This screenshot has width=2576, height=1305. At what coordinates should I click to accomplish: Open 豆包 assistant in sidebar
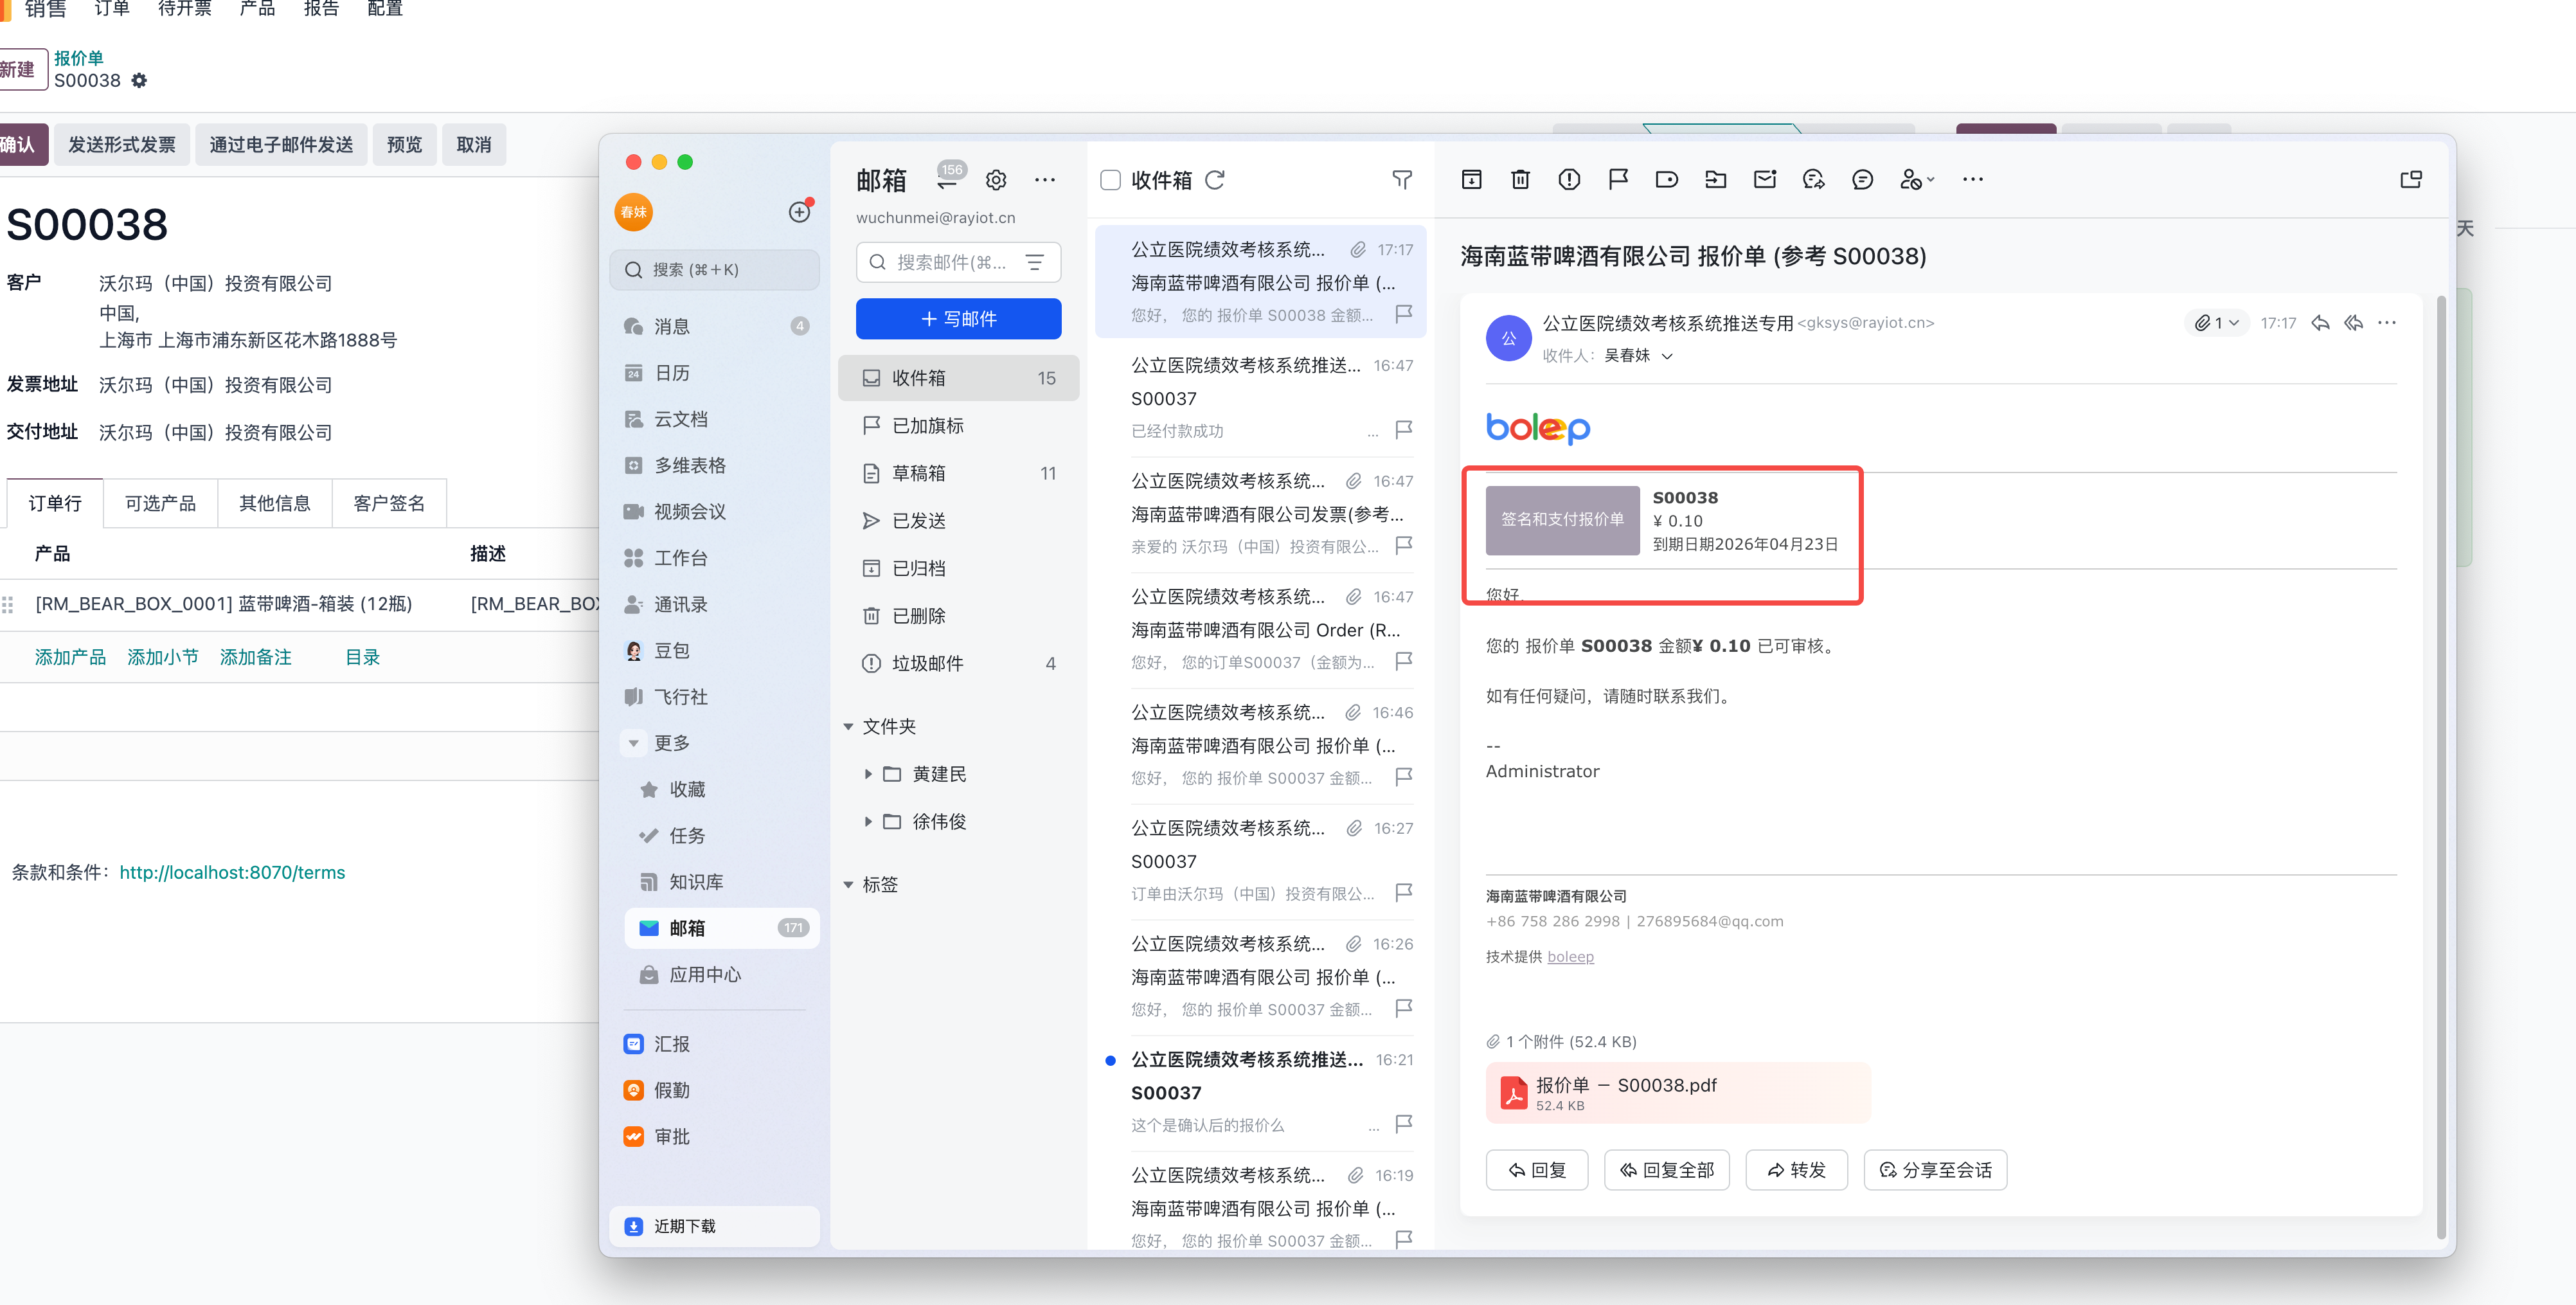[715, 650]
